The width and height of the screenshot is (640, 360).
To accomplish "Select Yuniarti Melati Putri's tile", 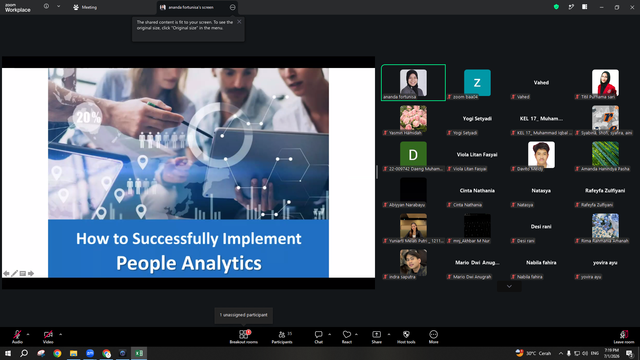I will (x=413, y=227).
